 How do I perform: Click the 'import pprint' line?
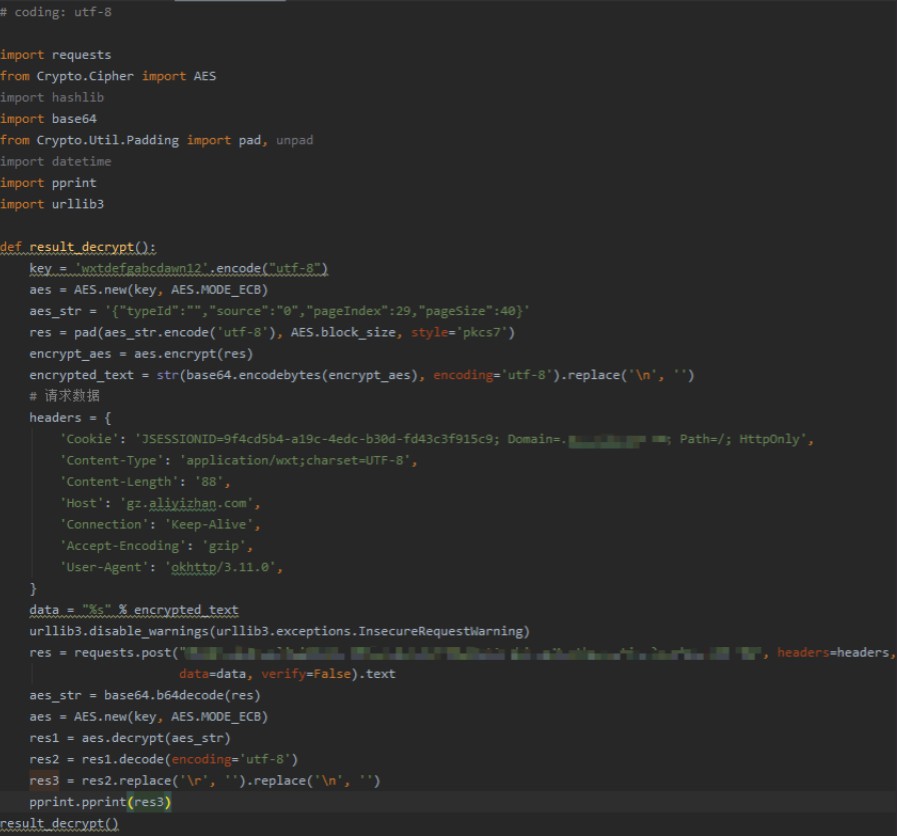pyautogui.click(x=49, y=183)
